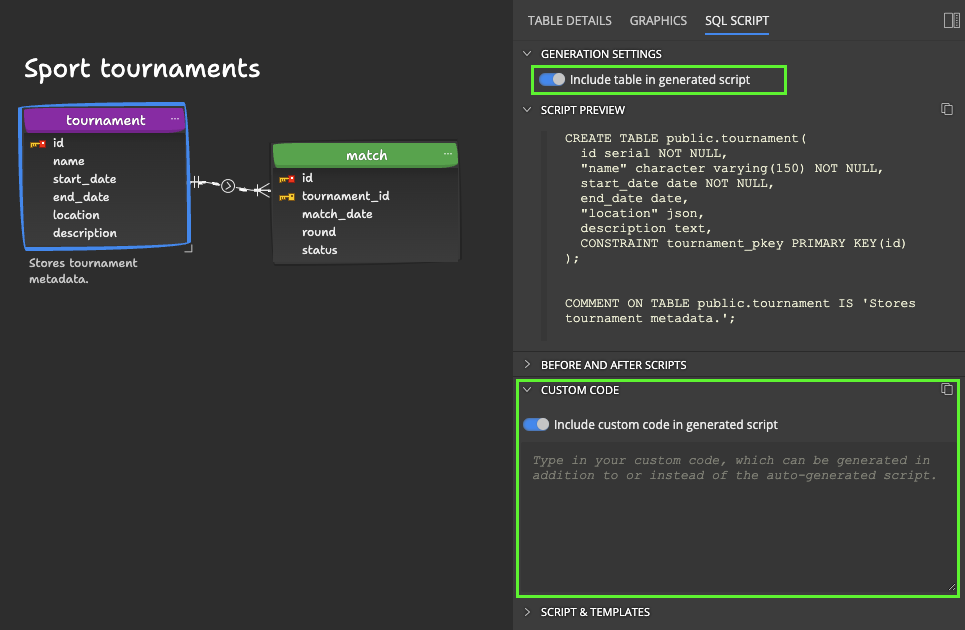Disable Include table in generated script
This screenshot has width=965, height=630.
coord(552,79)
